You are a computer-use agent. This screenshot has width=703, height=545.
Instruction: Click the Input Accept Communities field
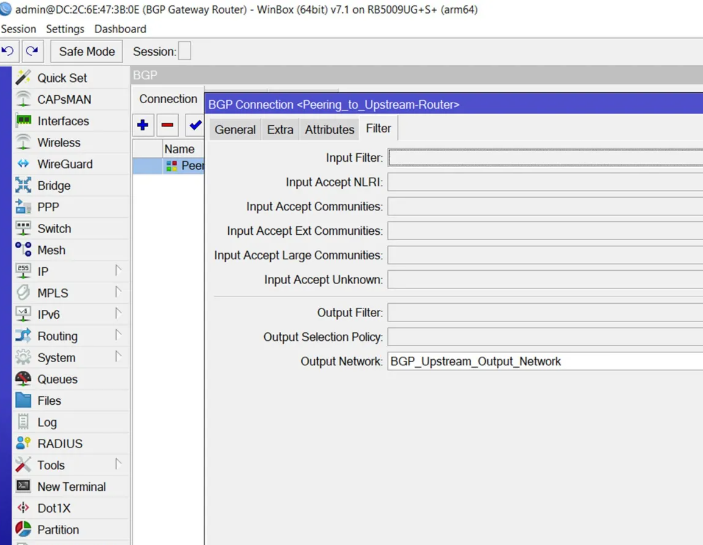coord(545,207)
